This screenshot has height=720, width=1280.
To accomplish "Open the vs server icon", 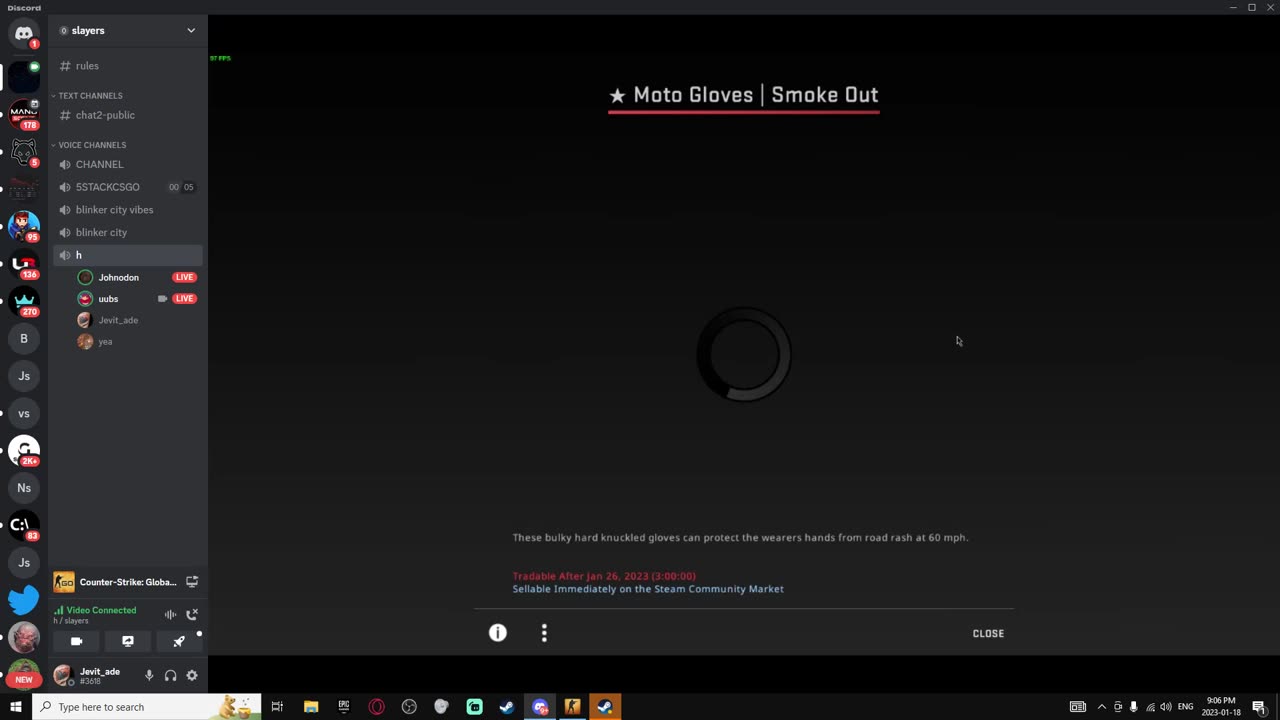I will coord(24,413).
